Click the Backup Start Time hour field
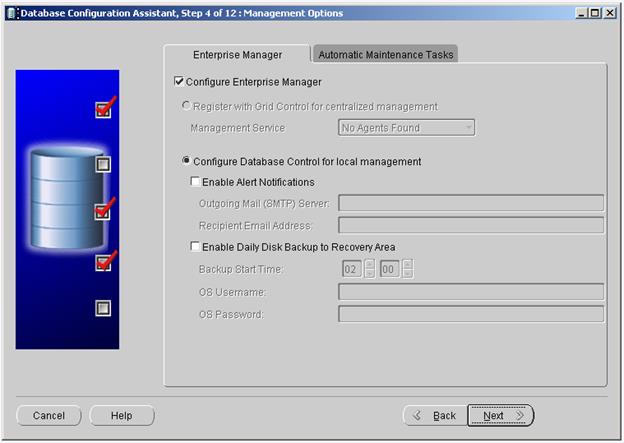 point(352,269)
